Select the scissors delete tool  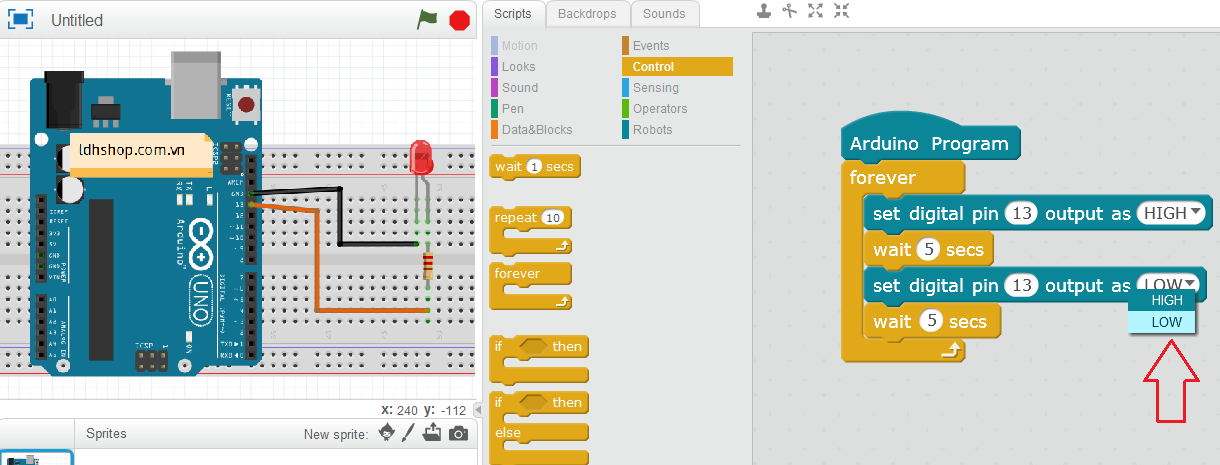[x=790, y=11]
